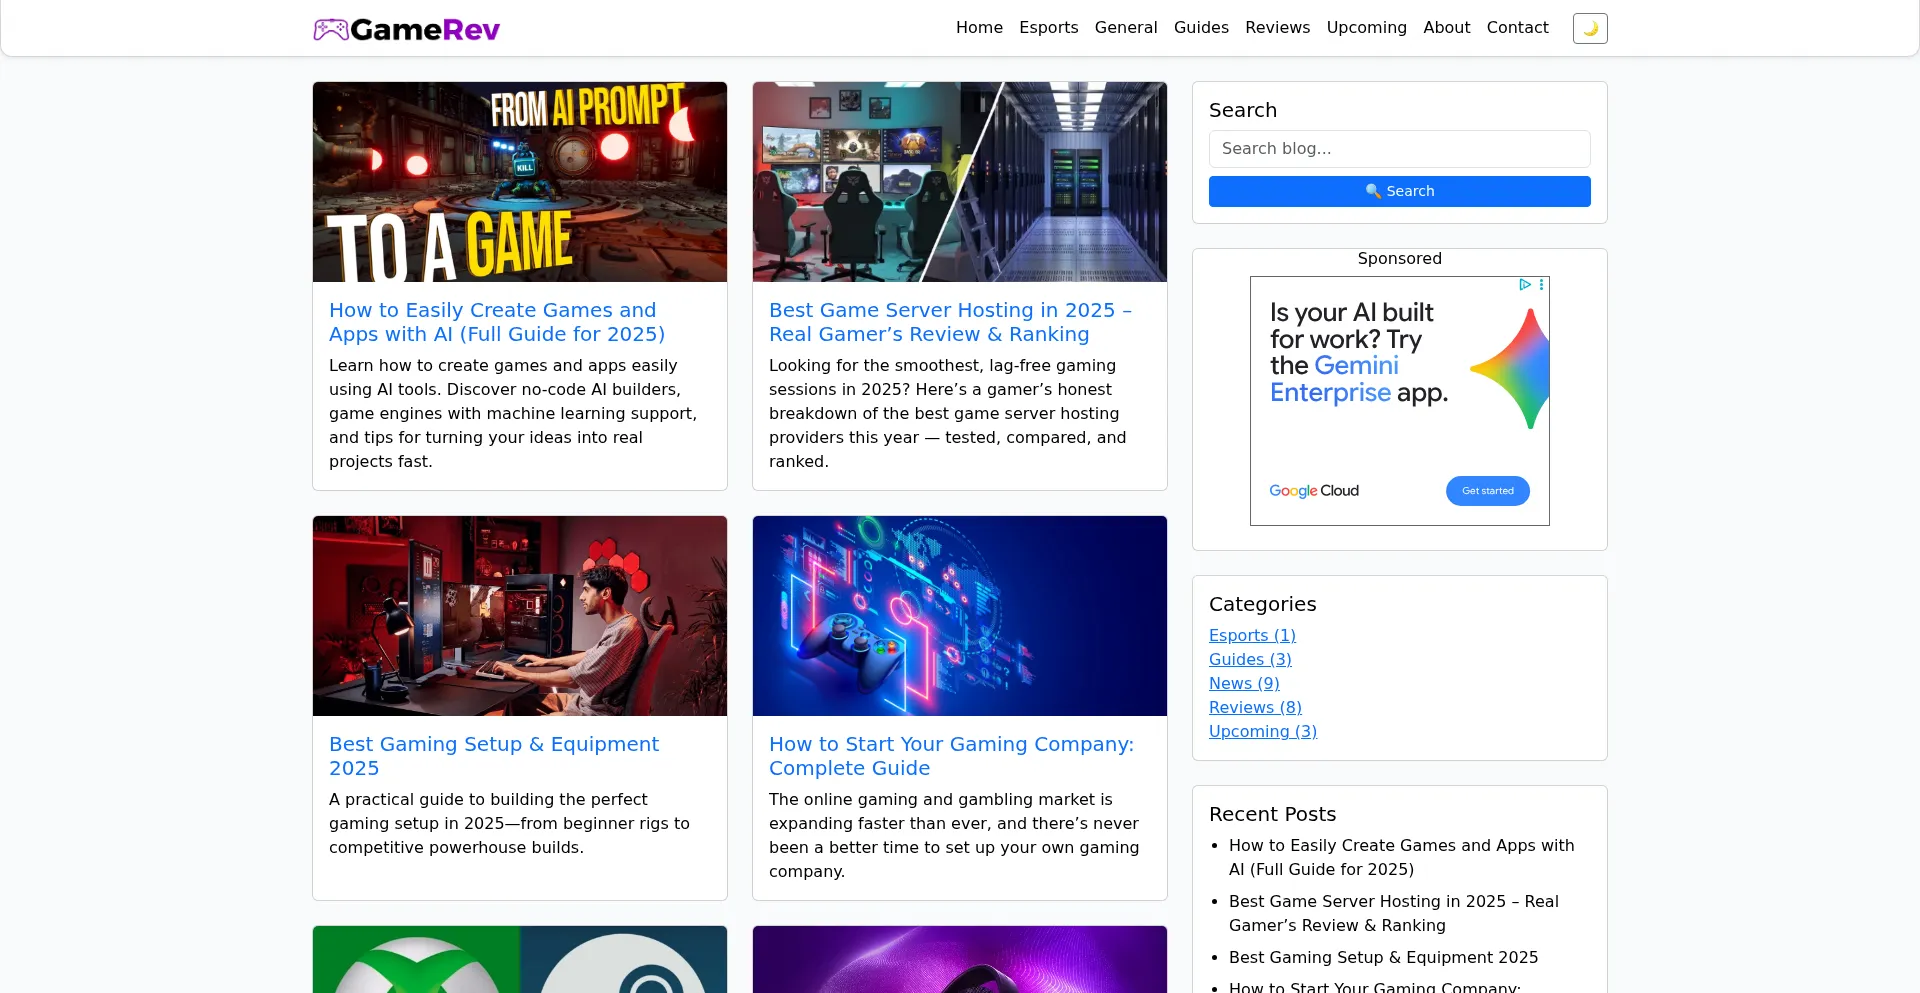This screenshot has width=1920, height=993.
Task: Open the Guides (3) category link
Action: pyautogui.click(x=1250, y=660)
